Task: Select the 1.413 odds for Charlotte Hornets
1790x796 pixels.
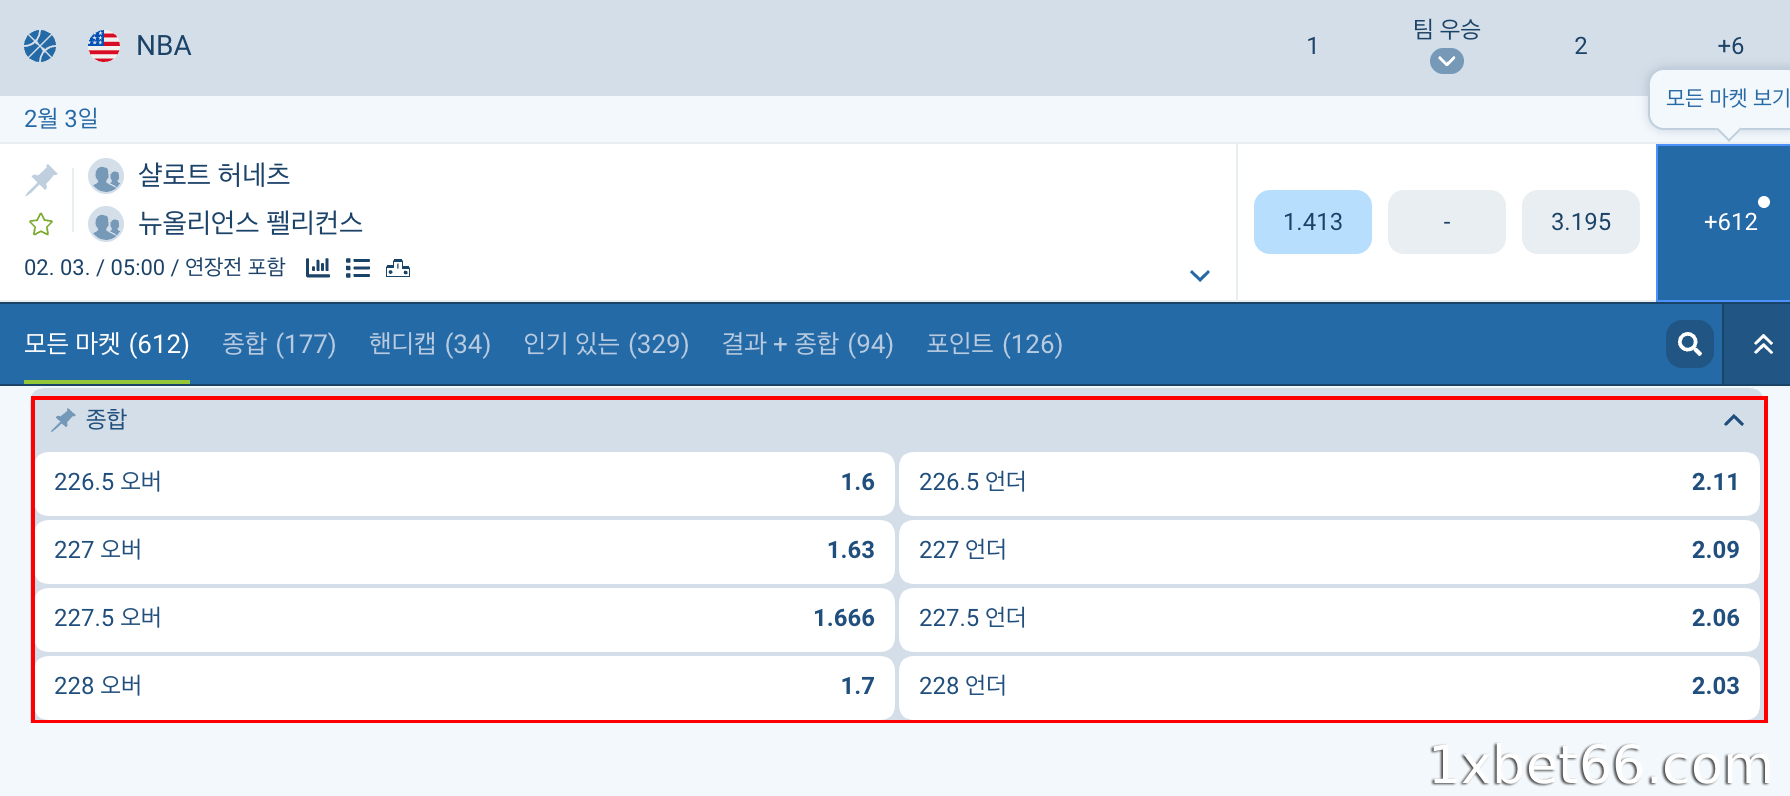Action: [x=1312, y=222]
